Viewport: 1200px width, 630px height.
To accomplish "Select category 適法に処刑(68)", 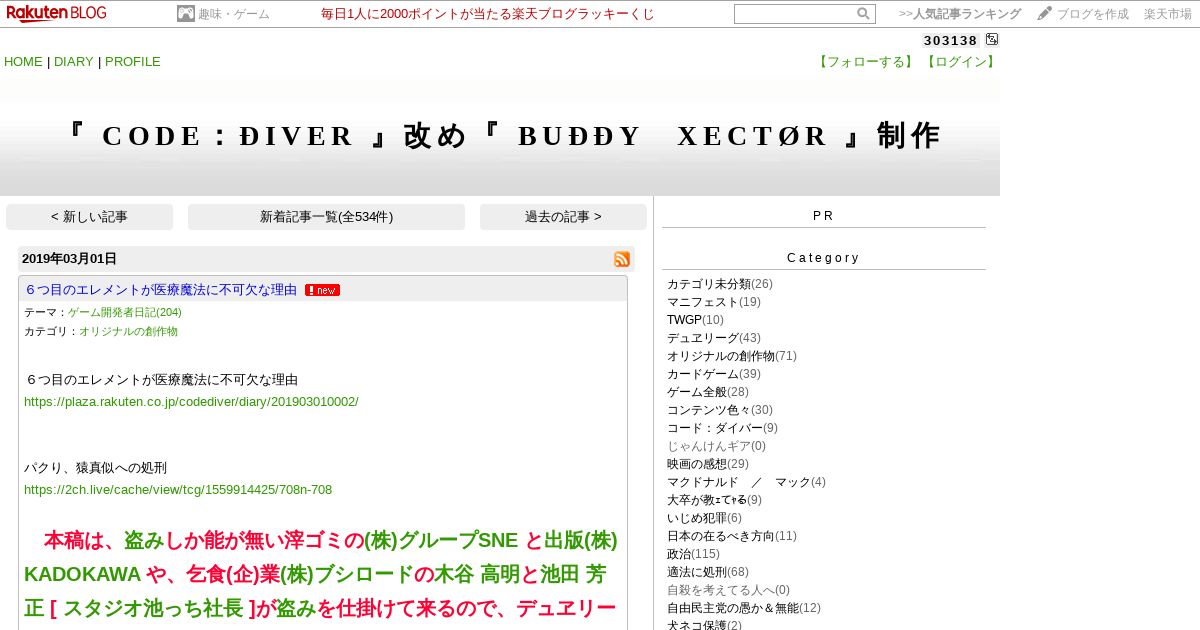I will click(708, 572).
